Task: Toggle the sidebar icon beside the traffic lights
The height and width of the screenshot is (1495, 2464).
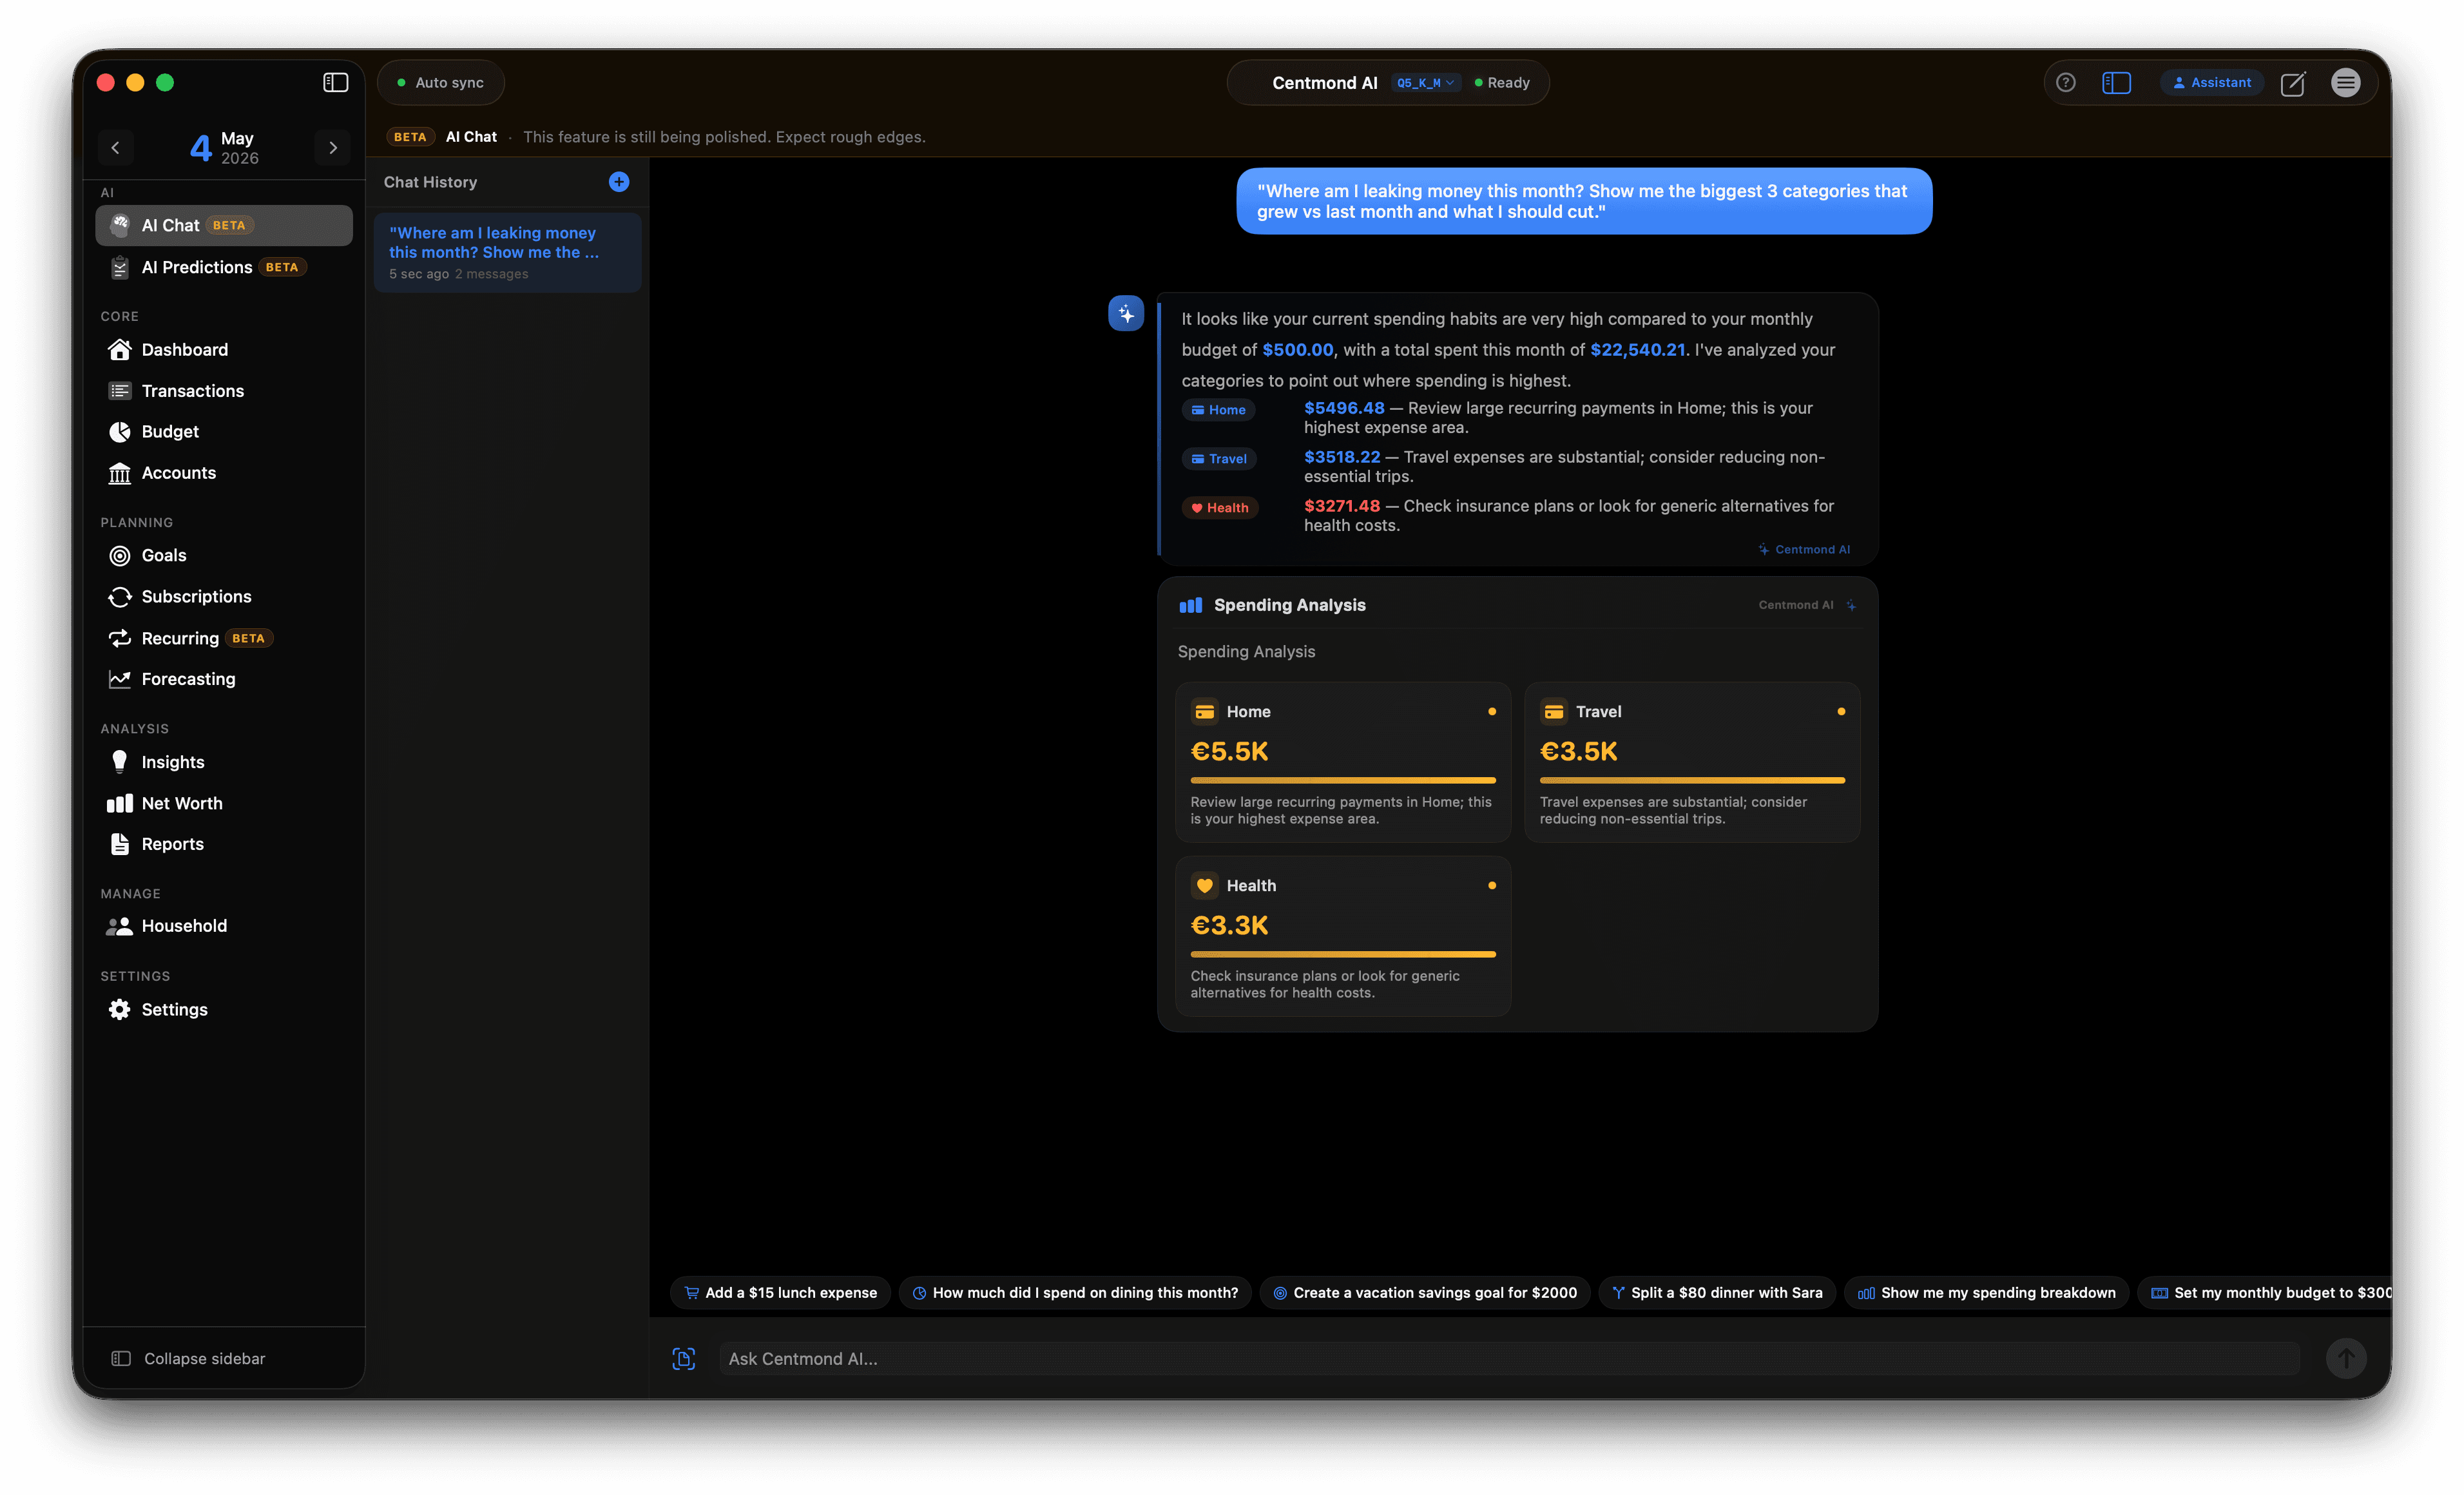Action: pos(335,82)
